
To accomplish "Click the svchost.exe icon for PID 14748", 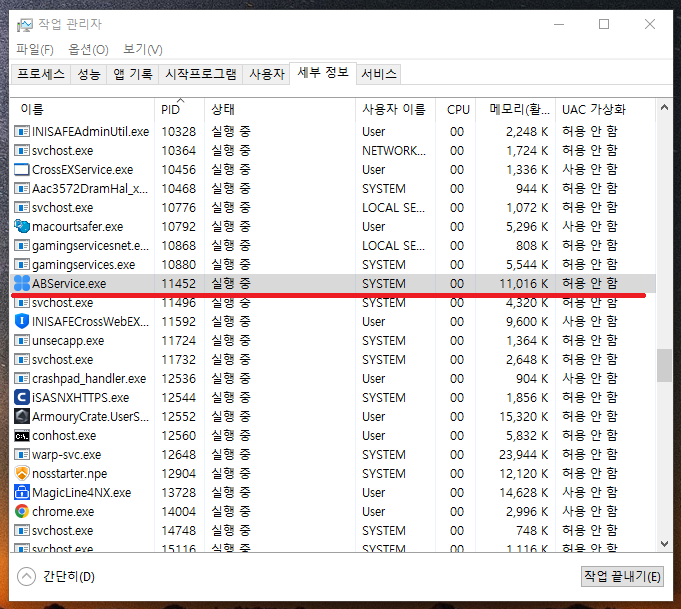I will (22, 530).
